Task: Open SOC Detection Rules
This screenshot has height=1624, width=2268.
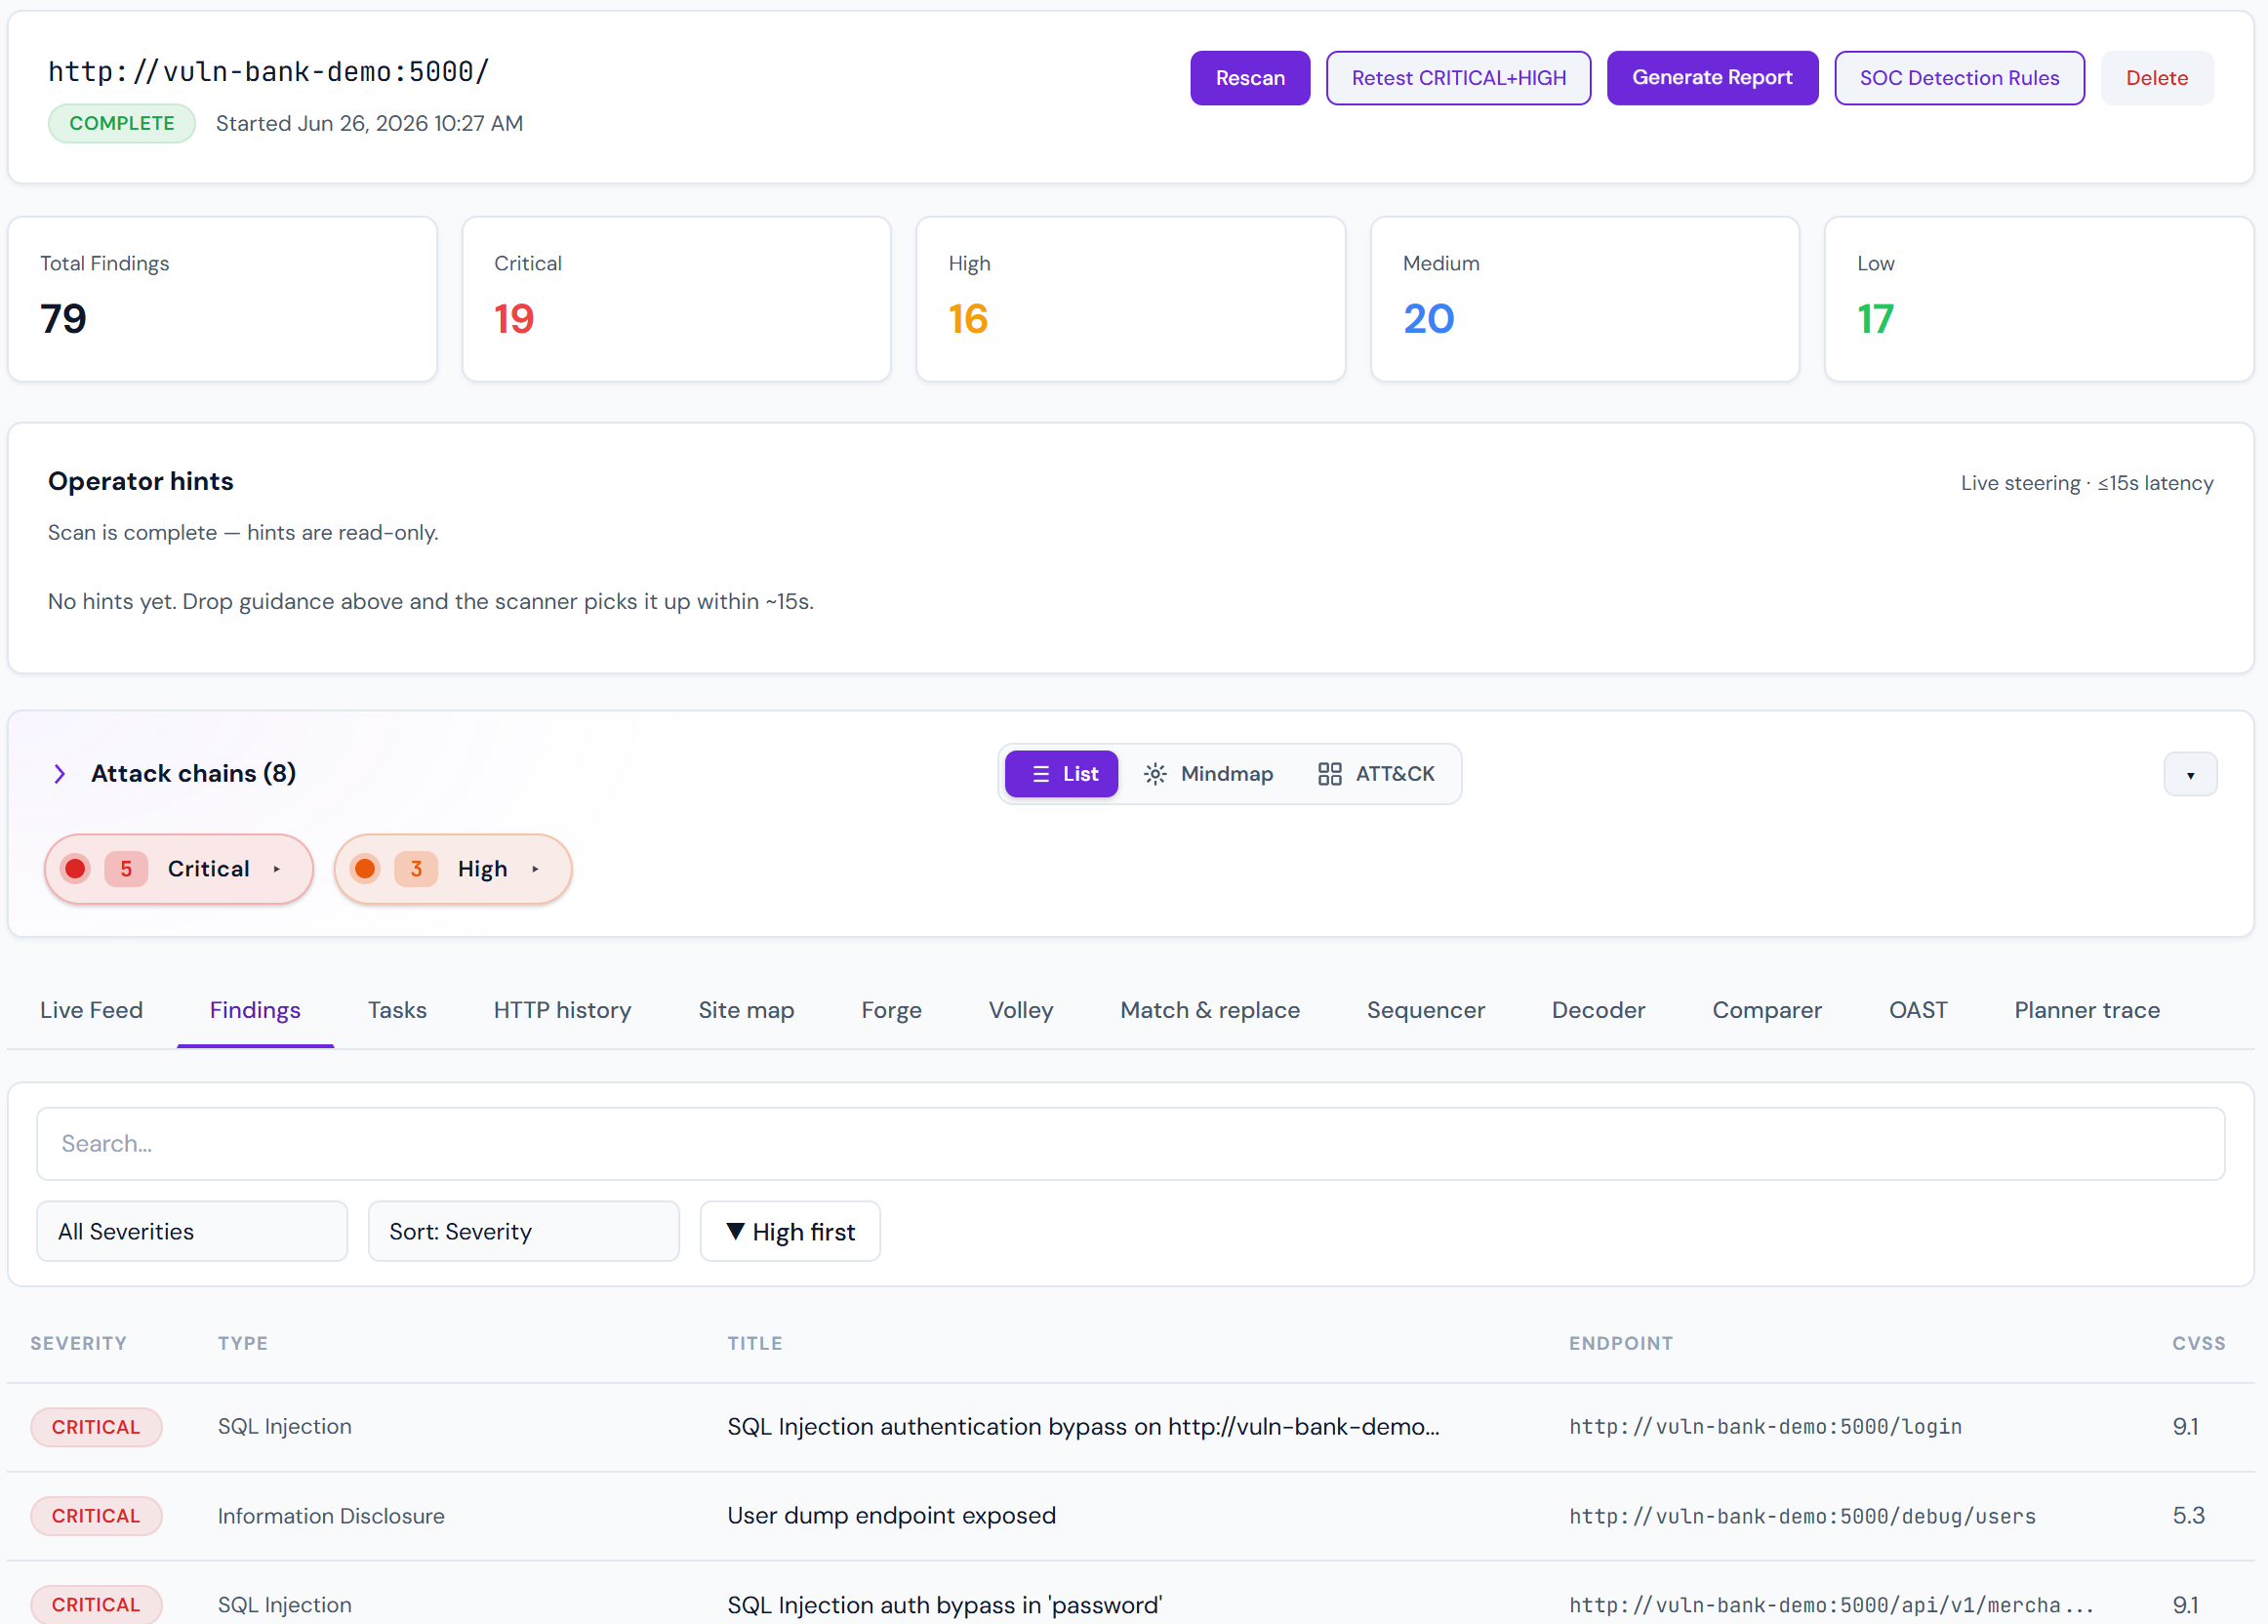Action: coord(1959,78)
